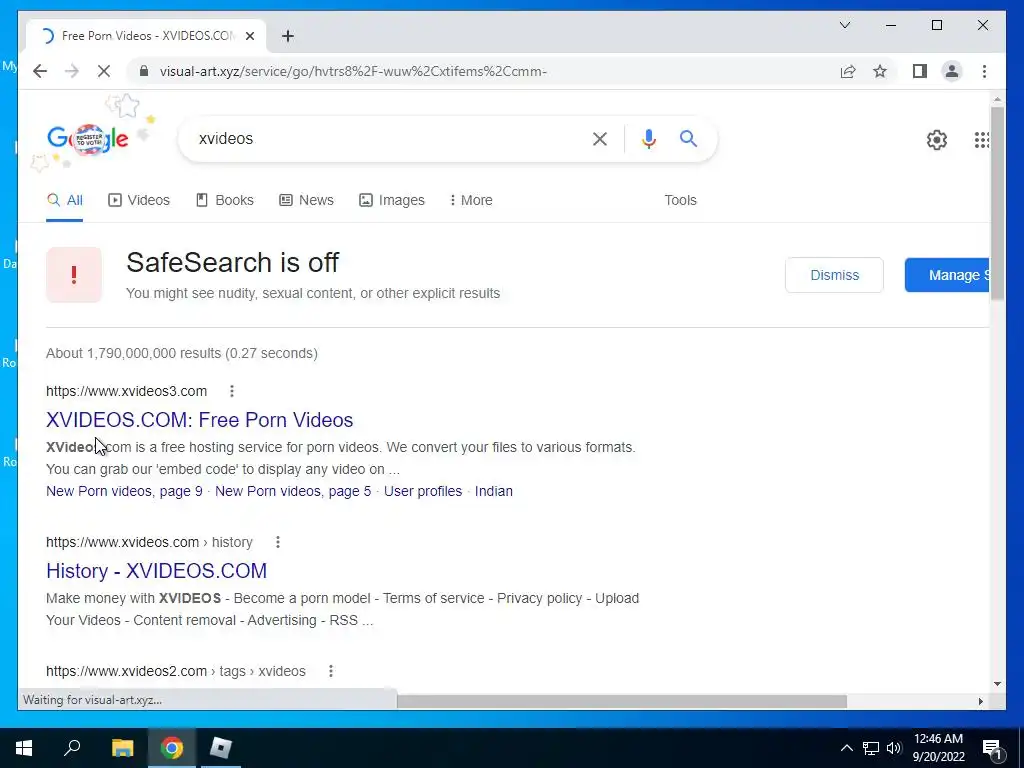Open the network status tray icon
This screenshot has height=768, width=1024.
pyautogui.click(x=871, y=748)
